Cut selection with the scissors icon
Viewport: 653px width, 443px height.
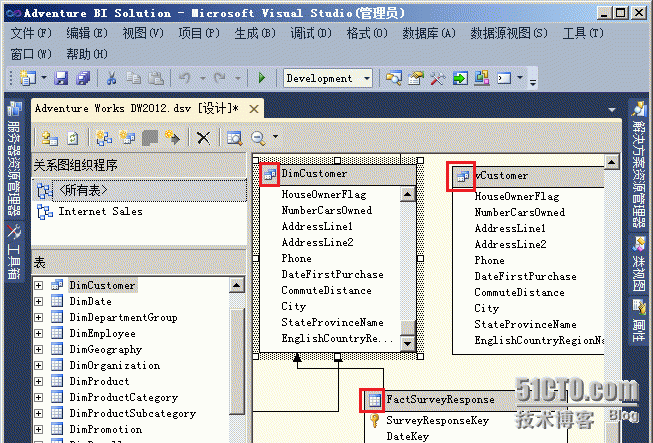tap(111, 78)
